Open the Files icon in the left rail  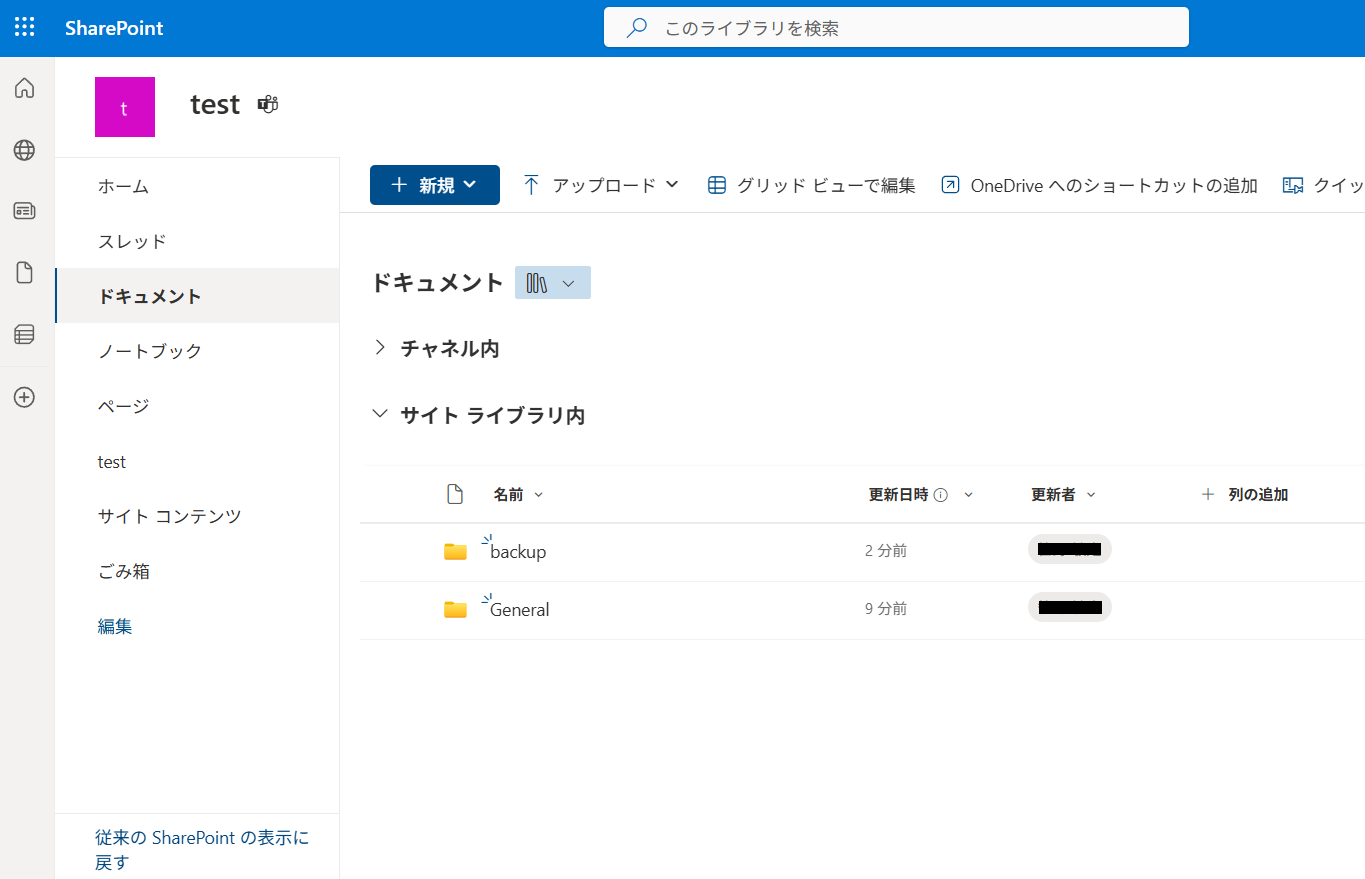point(23,272)
